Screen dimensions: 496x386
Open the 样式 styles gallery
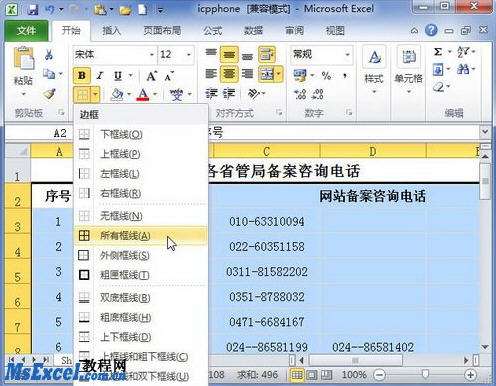(x=374, y=71)
